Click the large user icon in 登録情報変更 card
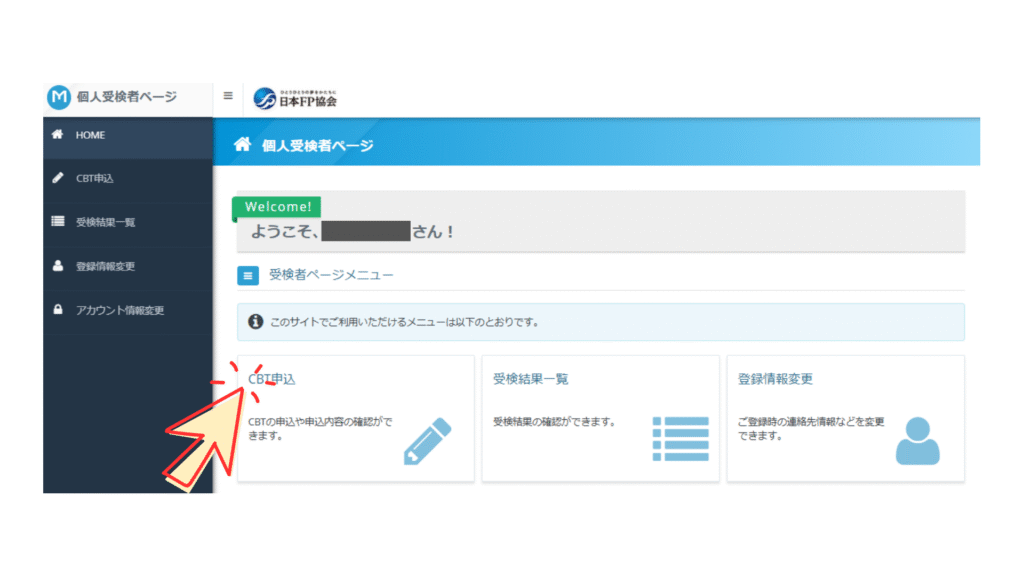 pyautogui.click(x=917, y=440)
